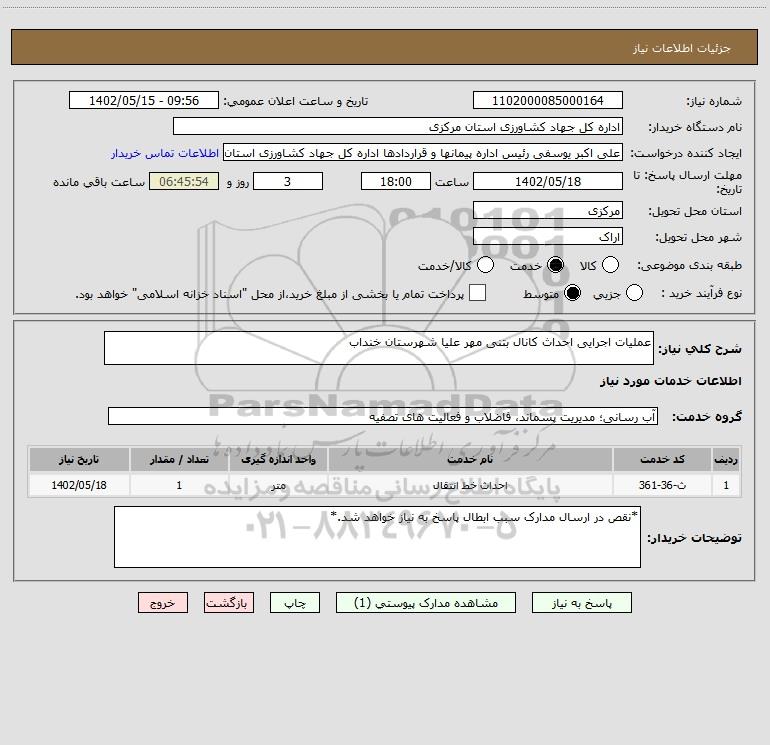Click the unit cell متر
The image size is (770, 745).
(278, 485)
